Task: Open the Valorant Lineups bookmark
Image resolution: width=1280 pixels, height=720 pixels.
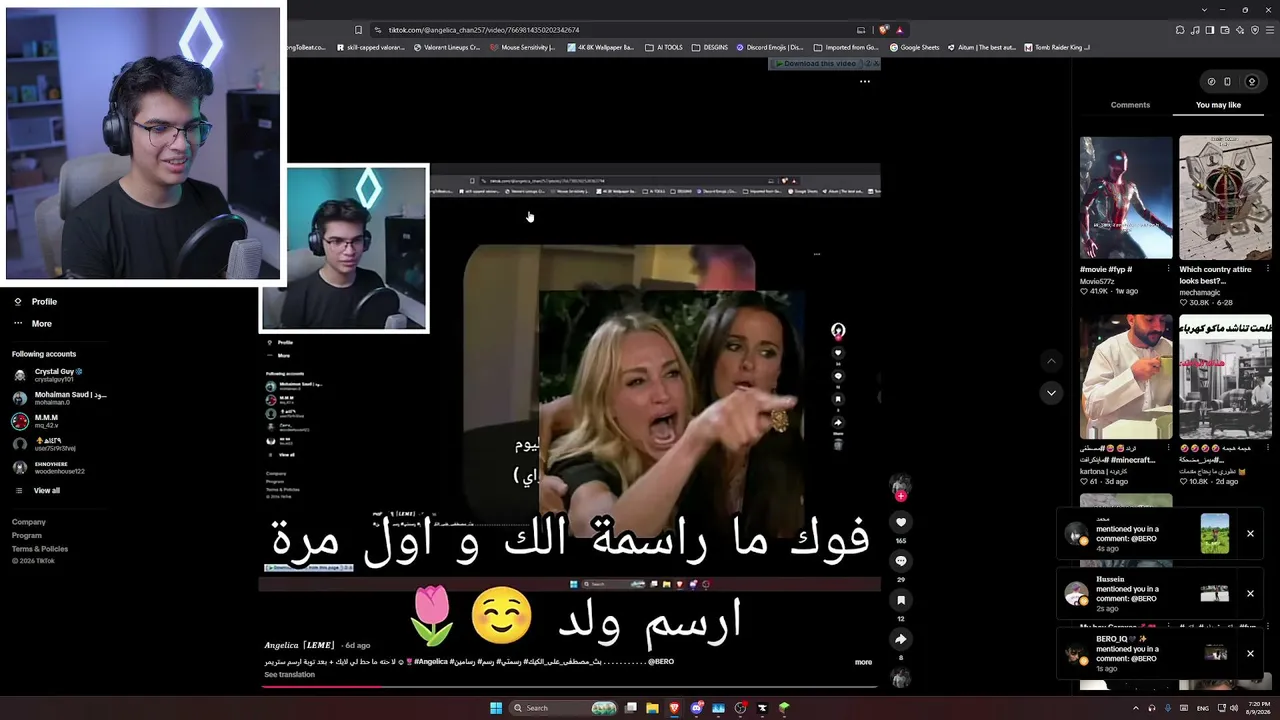Action: coord(447,47)
